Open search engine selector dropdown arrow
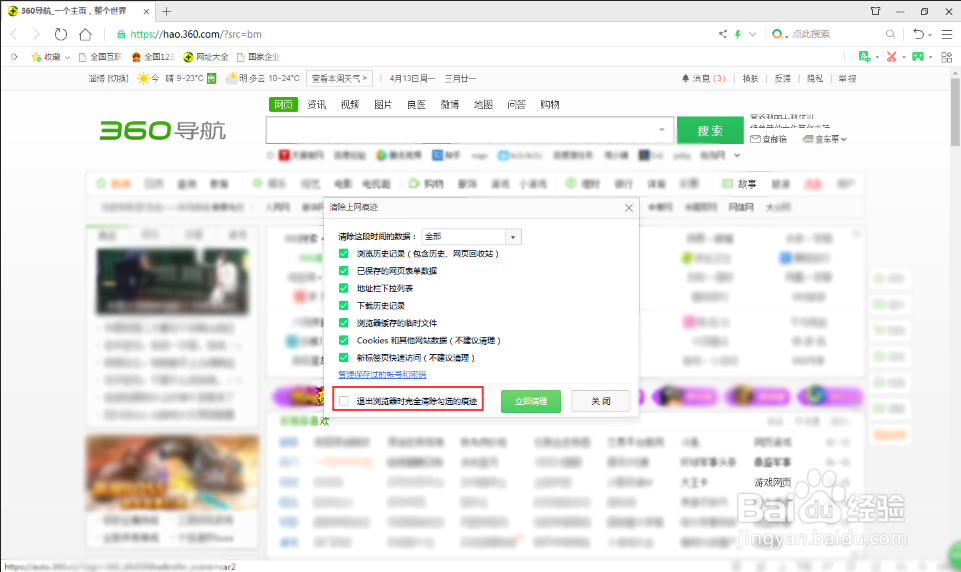Viewport: 961px width, 572px height. [x=786, y=36]
